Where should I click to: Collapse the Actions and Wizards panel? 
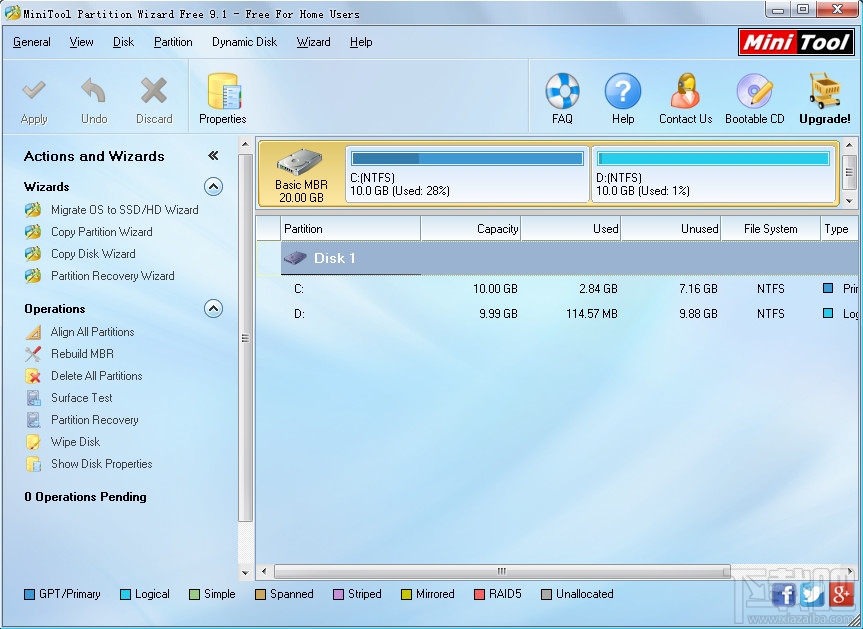213,156
